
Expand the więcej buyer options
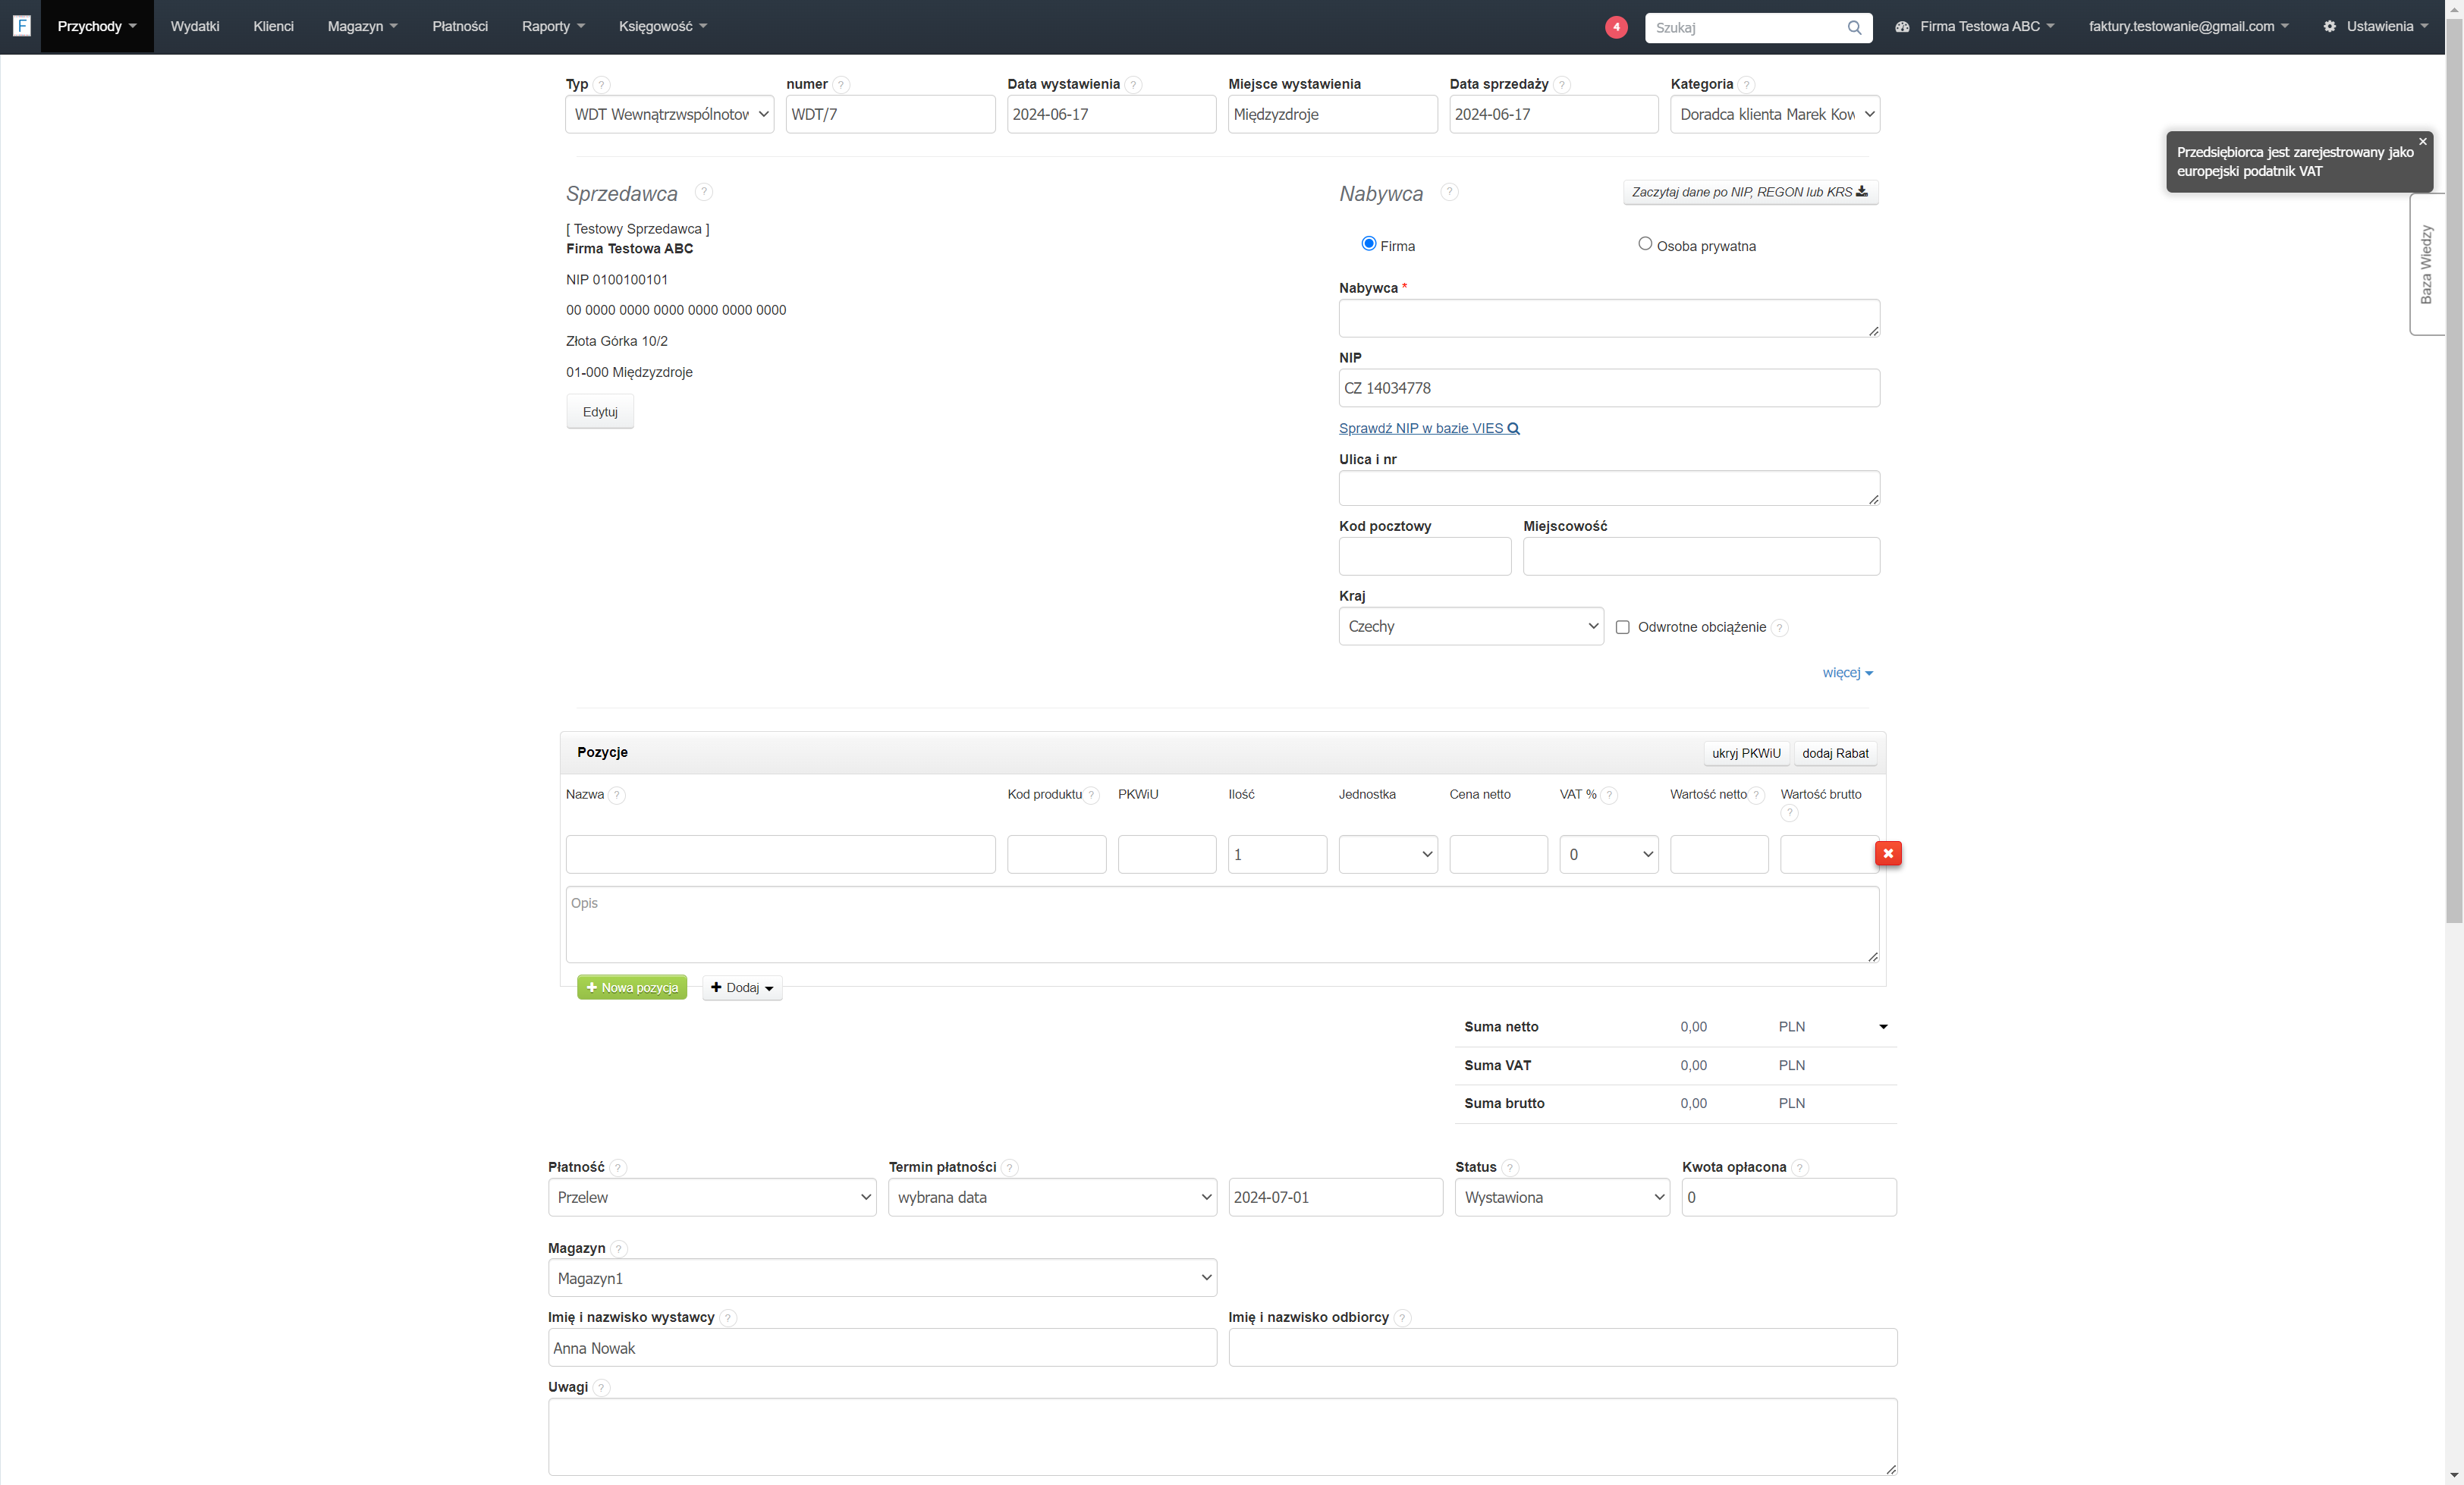click(1847, 673)
